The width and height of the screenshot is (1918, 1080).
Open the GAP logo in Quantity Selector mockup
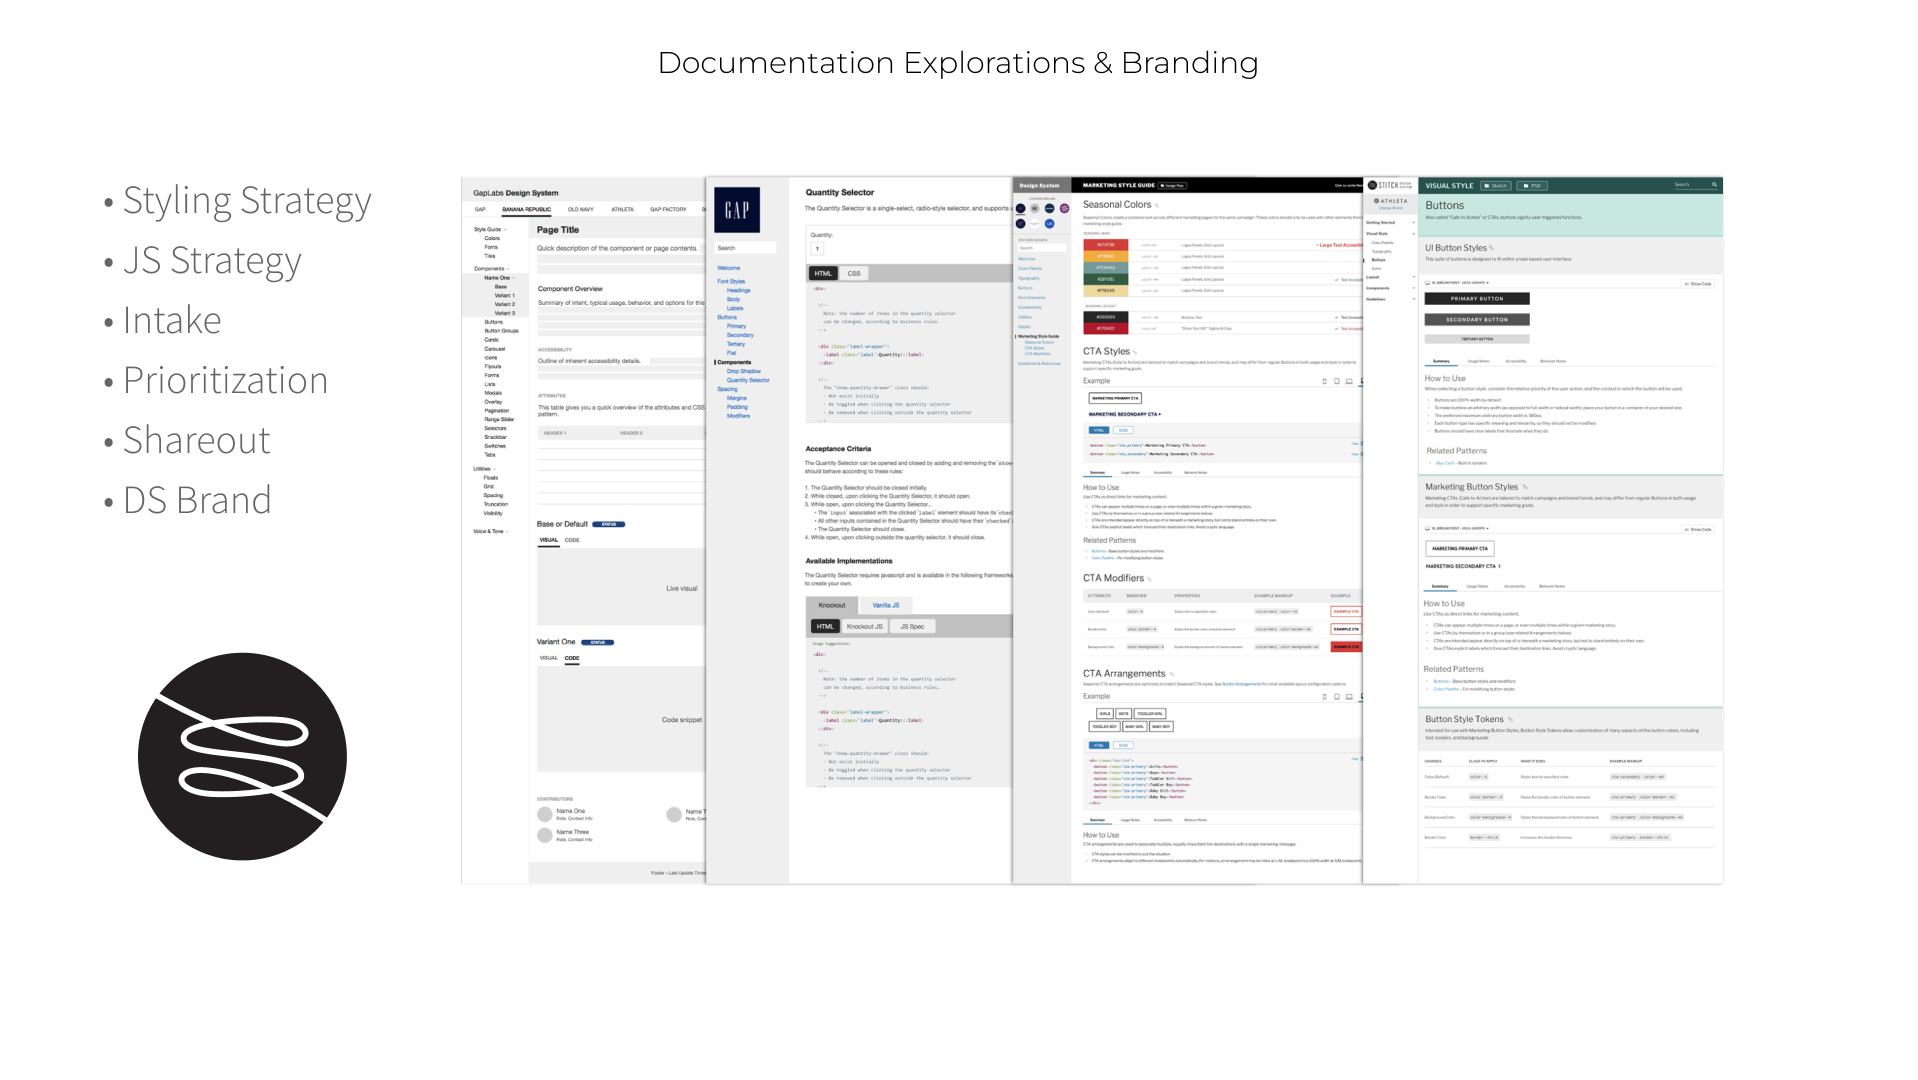[x=737, y=210]
